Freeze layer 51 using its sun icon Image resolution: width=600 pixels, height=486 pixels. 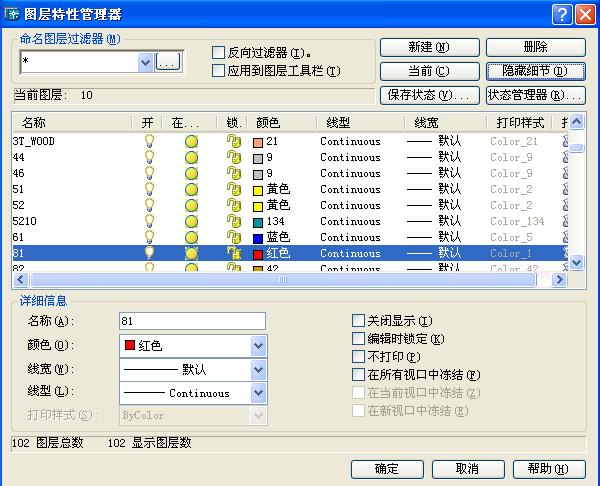(191, 189)
